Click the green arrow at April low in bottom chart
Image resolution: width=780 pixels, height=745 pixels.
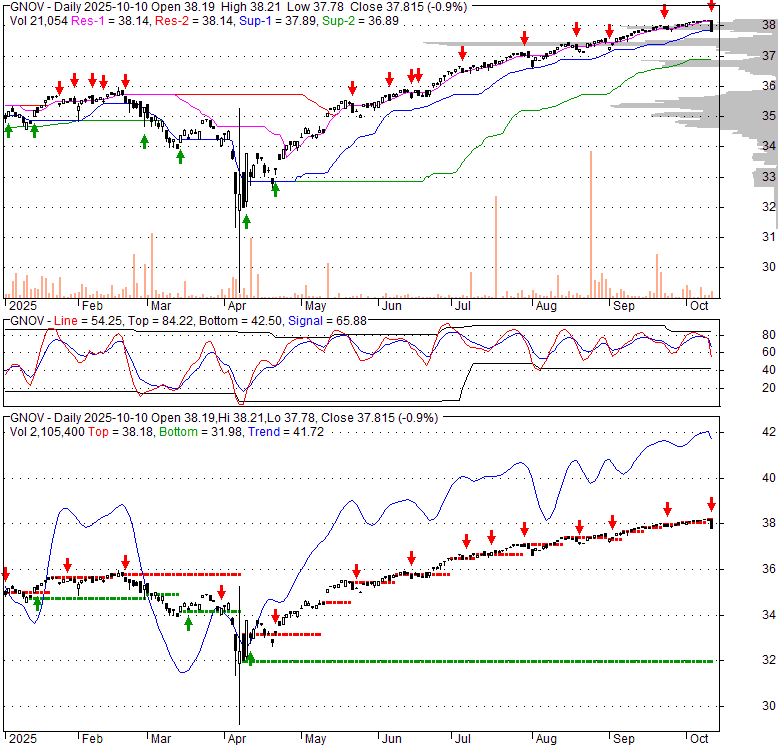[250, 657]
